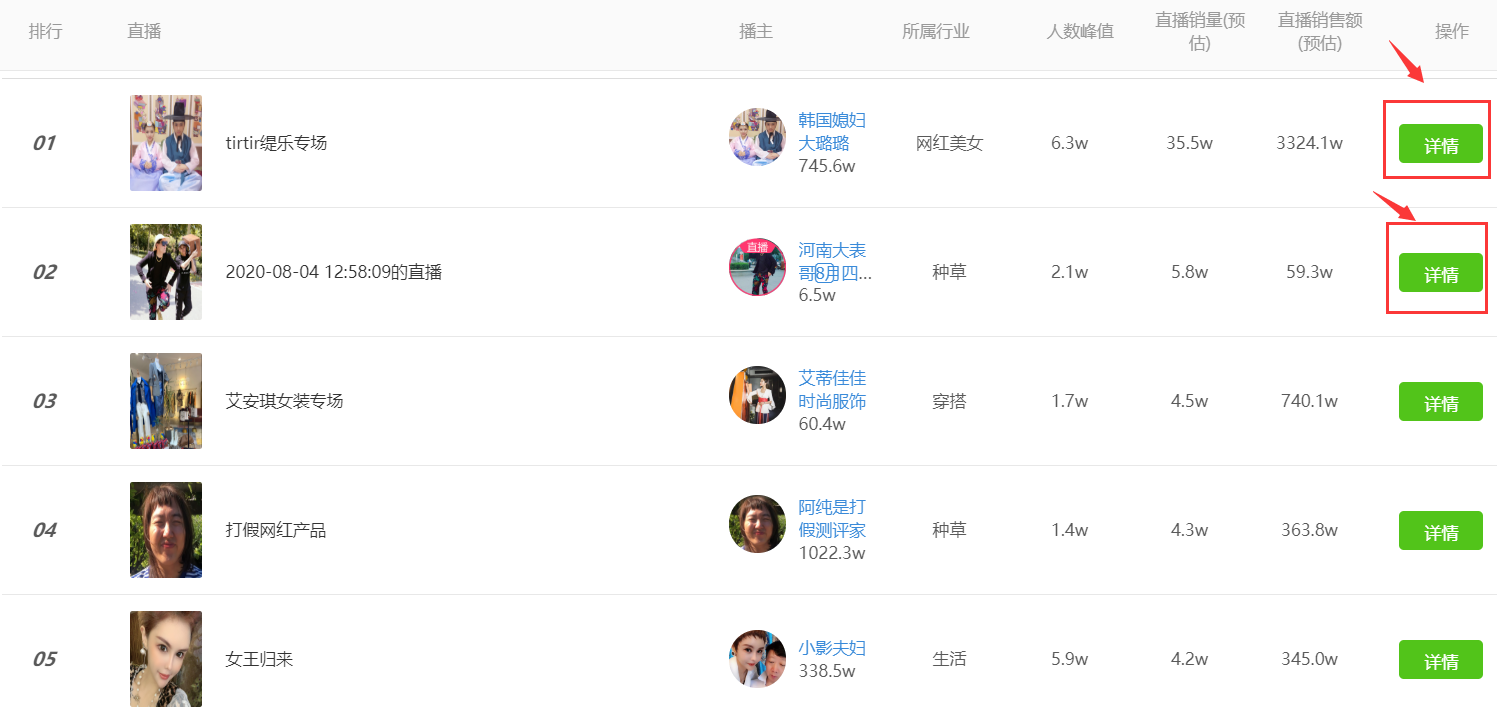Click tirtir缇乐专场 cover thumbnail
This screenshot has height=723, width=1497.
click(166, 143)
